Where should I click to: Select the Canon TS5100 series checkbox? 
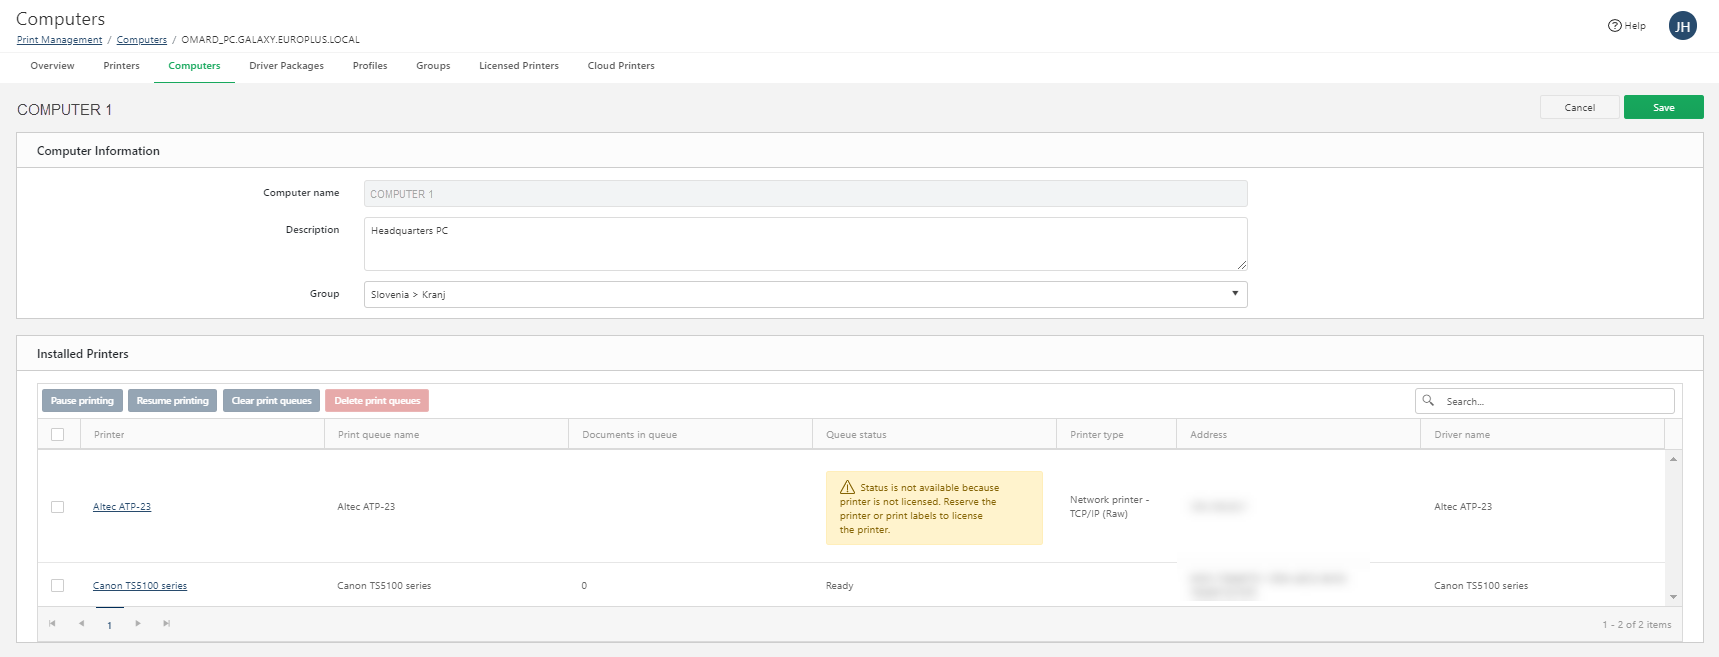tap(58, 586)
